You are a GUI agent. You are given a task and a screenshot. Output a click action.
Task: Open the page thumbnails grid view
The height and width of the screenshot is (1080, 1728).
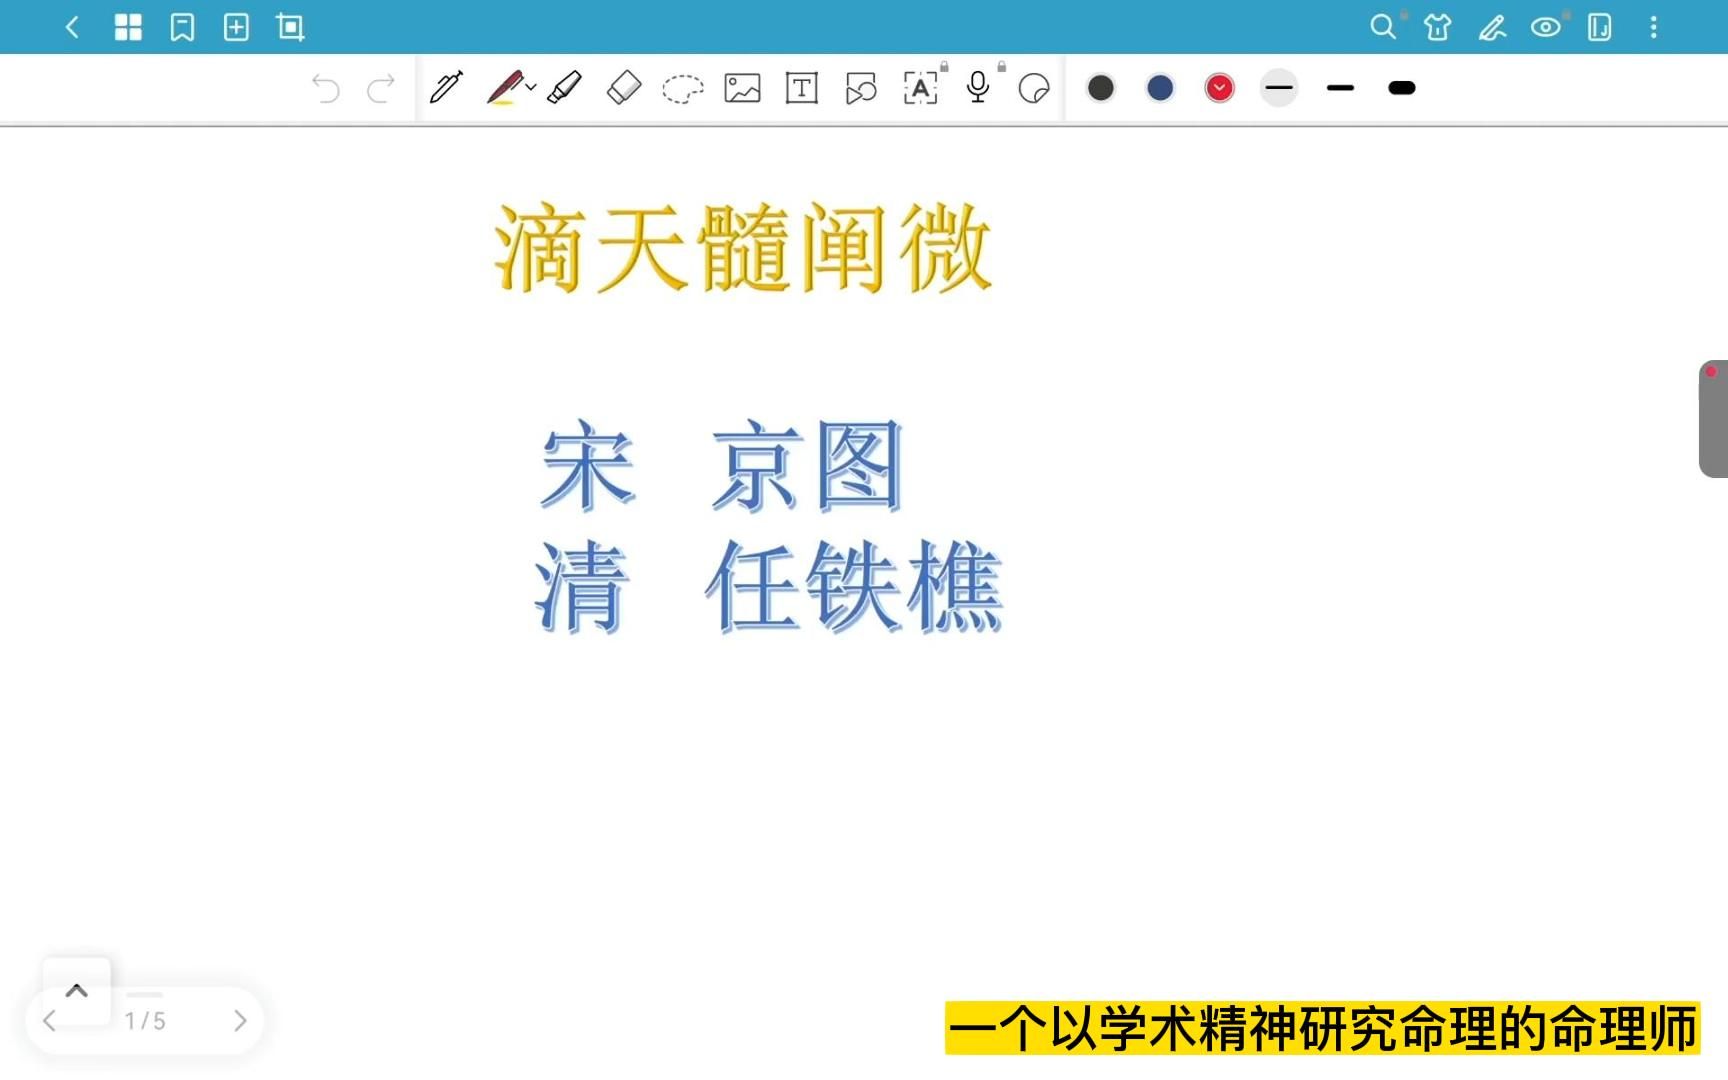tap(128, 27)
